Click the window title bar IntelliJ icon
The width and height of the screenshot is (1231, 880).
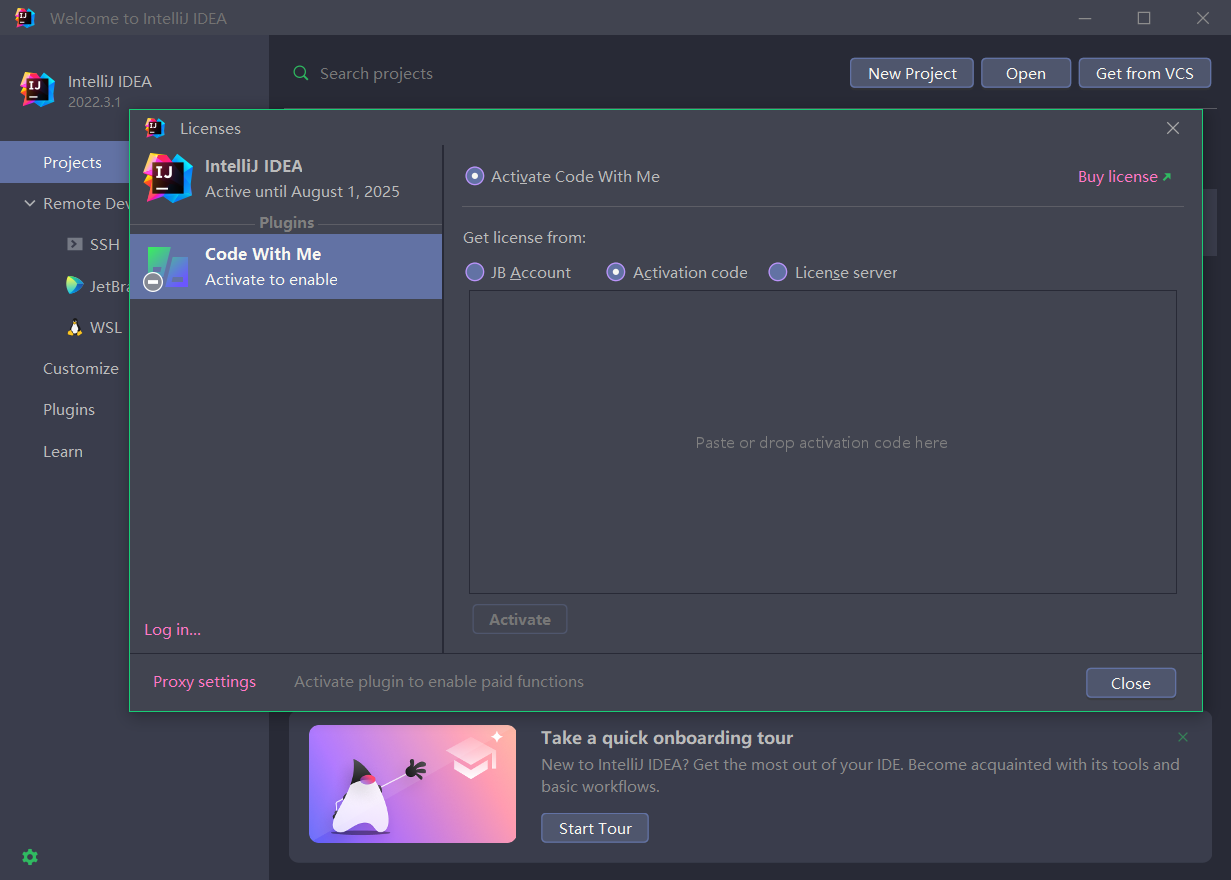tap(25, 18)
